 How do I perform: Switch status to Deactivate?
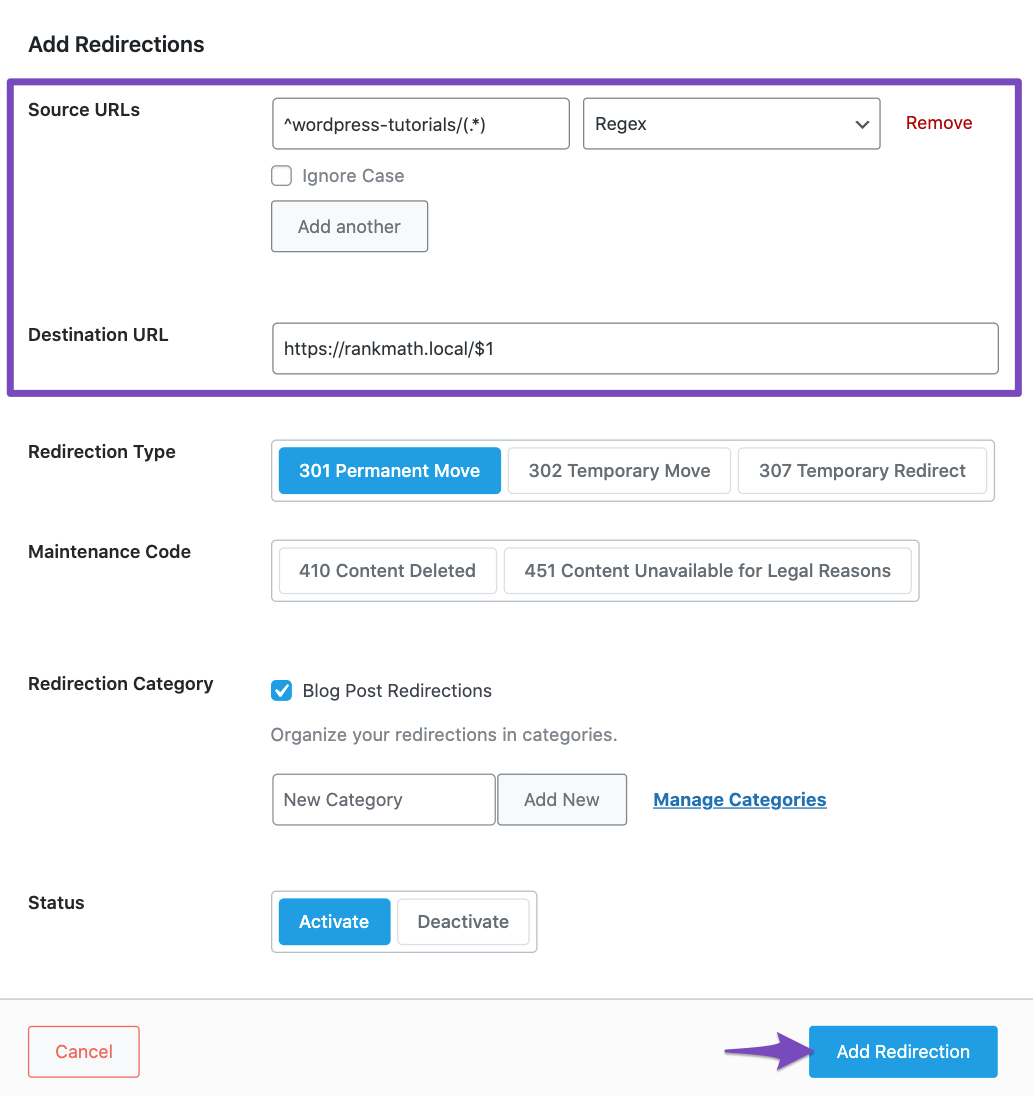pyautogui.click(x=463, y=922)
